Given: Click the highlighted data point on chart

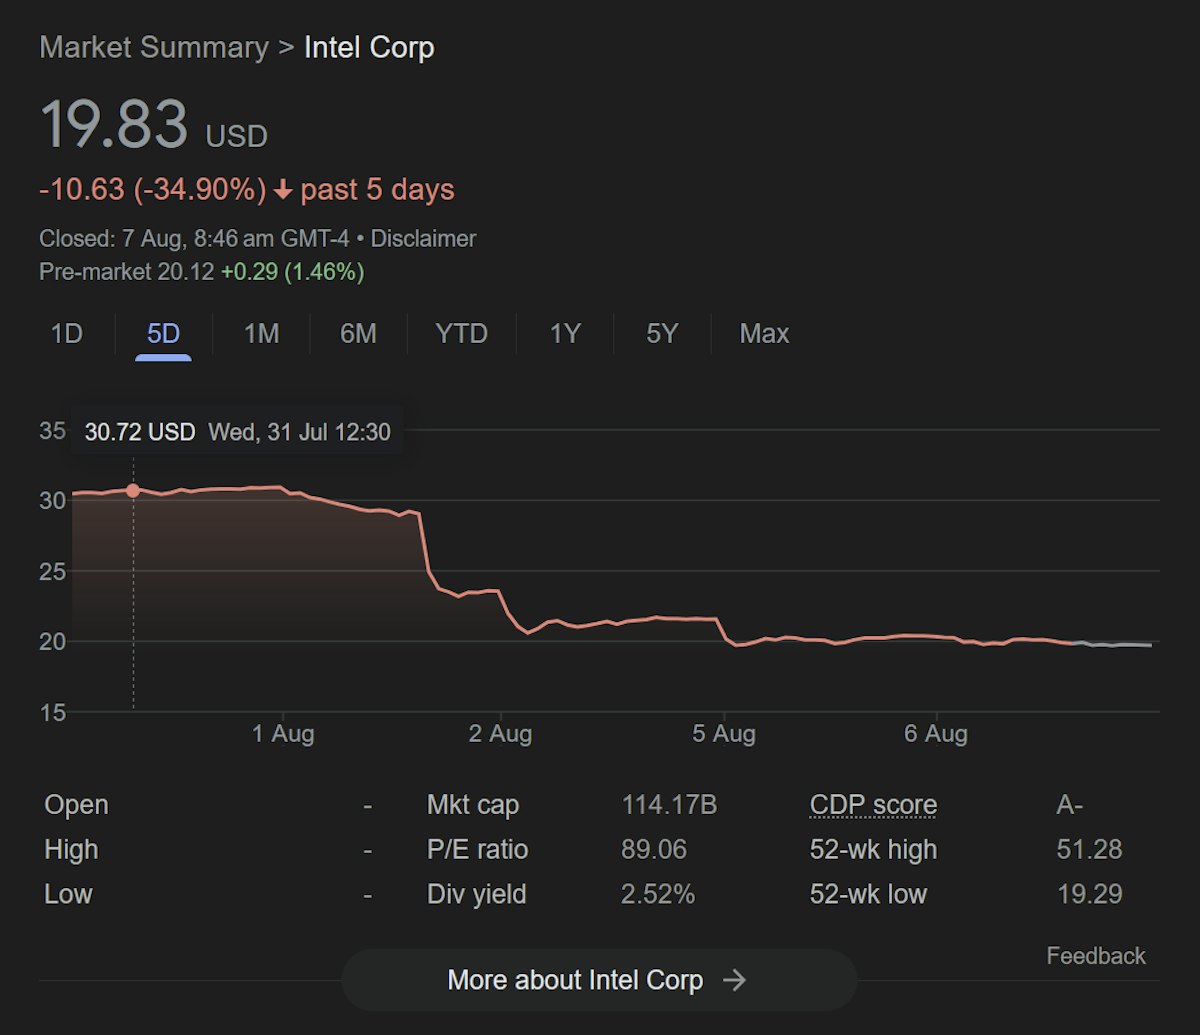Looking at the screenshot, I should (x=133, y=490).
